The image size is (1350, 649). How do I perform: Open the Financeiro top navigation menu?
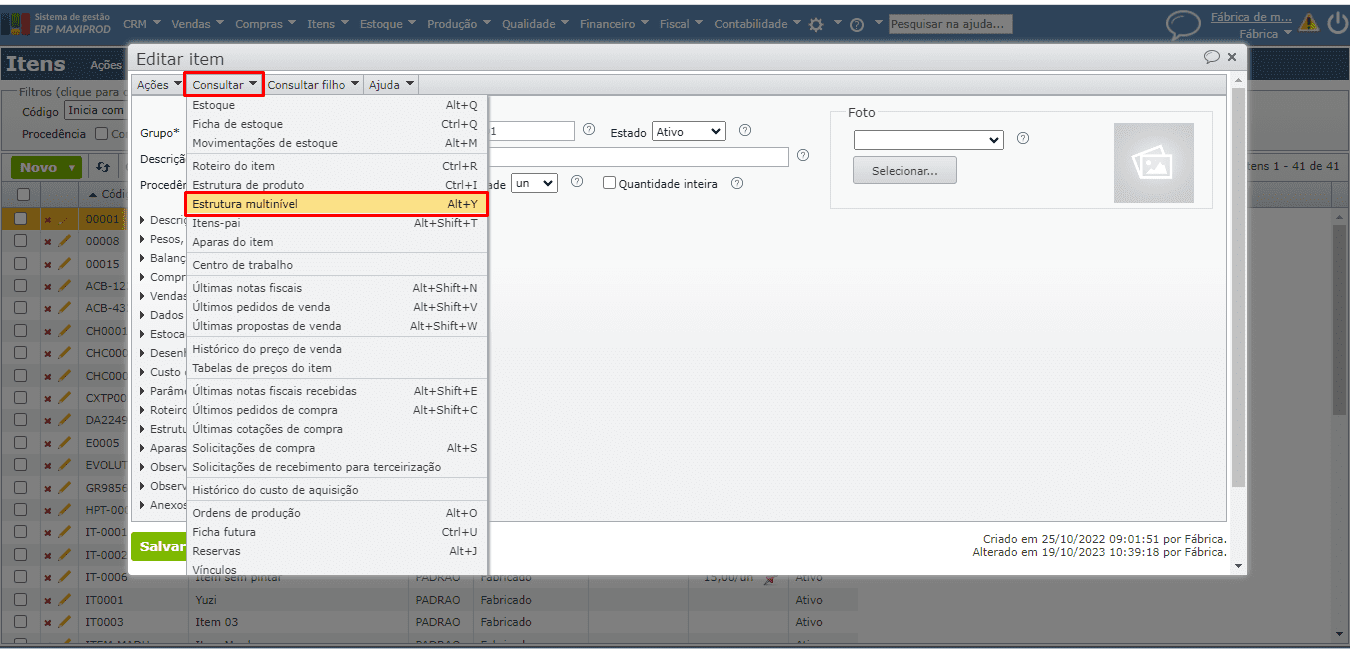pyautogui.click(x=614, y=24)
